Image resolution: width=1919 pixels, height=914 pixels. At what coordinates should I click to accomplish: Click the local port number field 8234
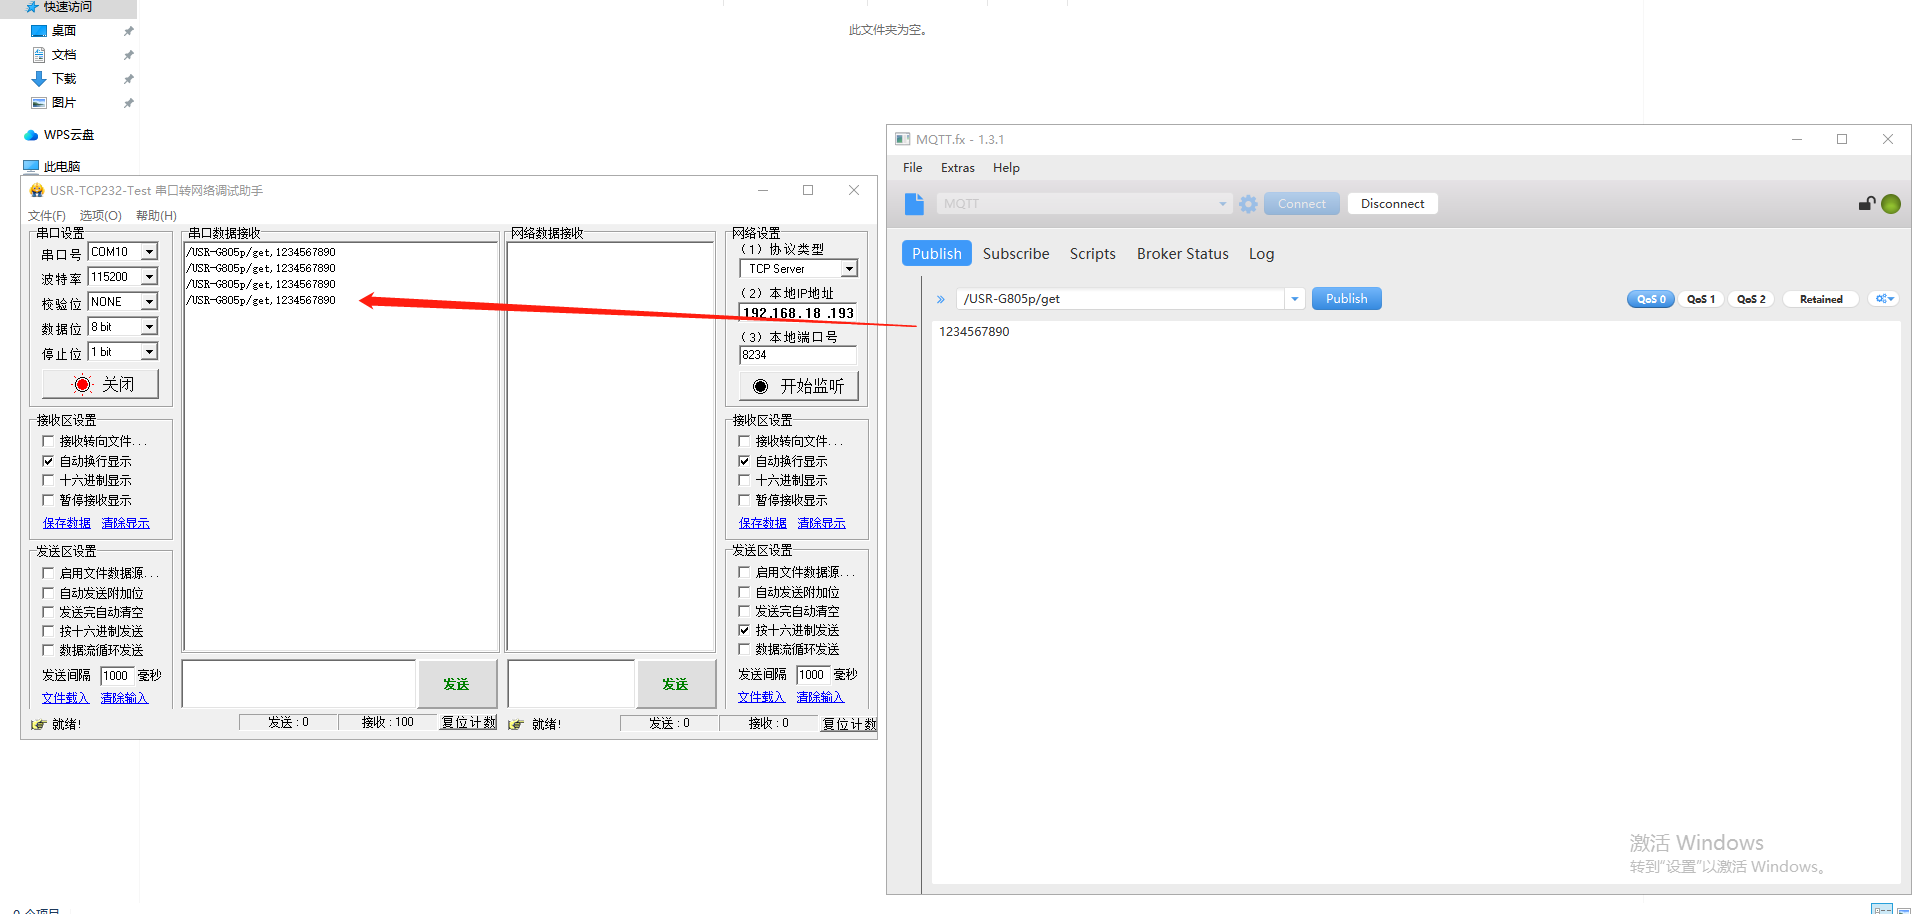(796, 355)
